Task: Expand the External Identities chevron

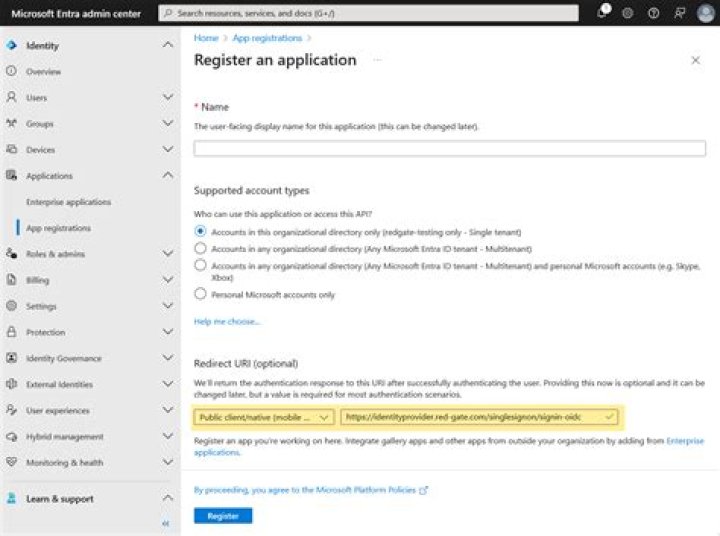Action: [x=168, y=384]
